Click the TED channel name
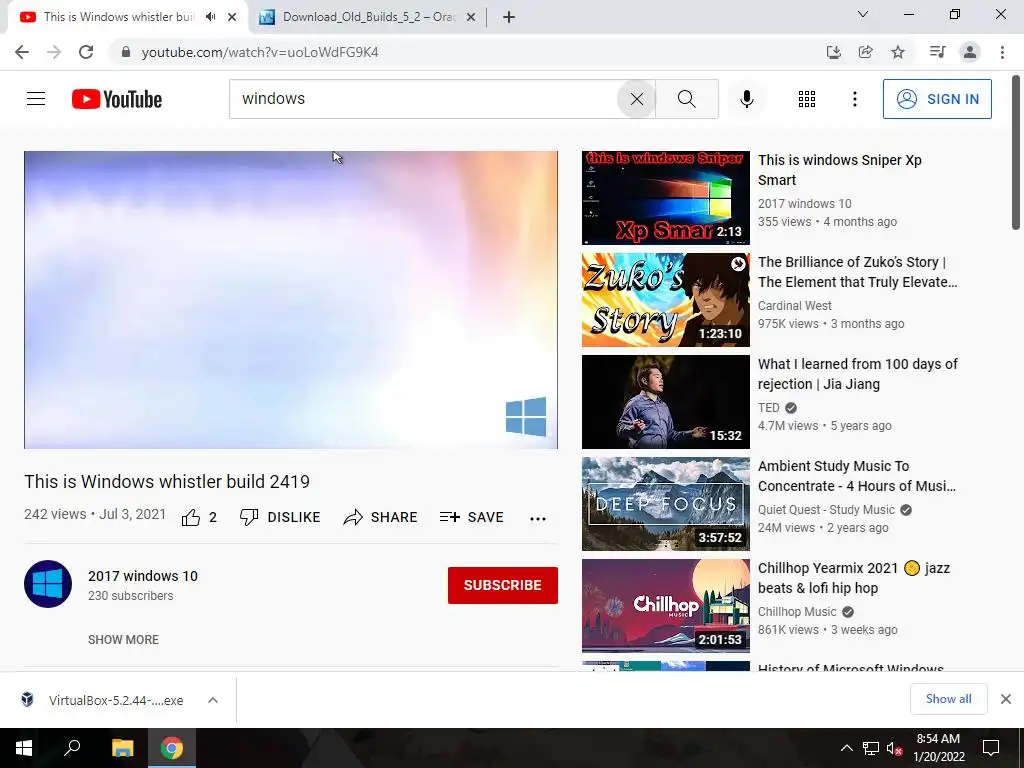This screenshot has width=1024, height=768. [x=769, y=408]
